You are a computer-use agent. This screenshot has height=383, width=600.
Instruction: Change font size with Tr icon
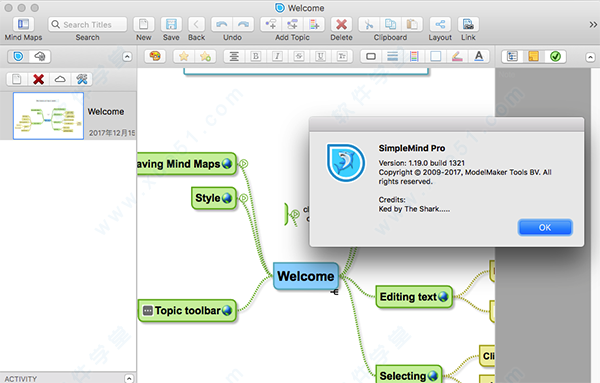coord(342,57)
